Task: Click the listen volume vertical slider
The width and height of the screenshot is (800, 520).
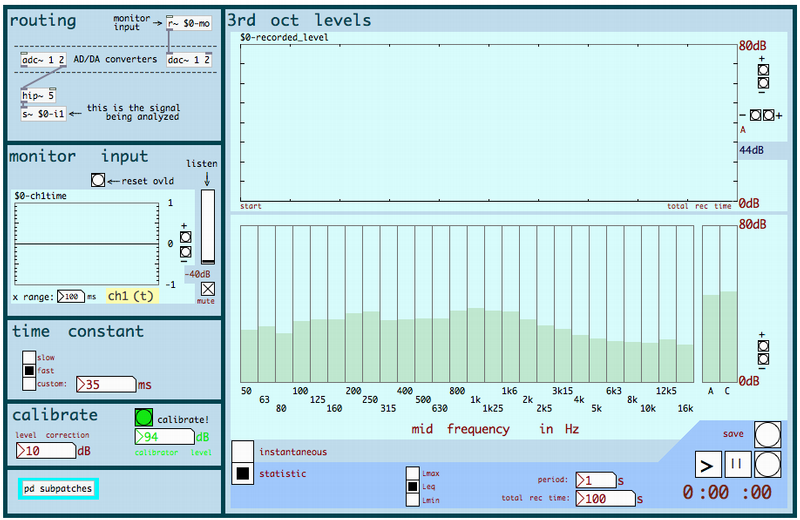Action: click(x=208, y=227)
